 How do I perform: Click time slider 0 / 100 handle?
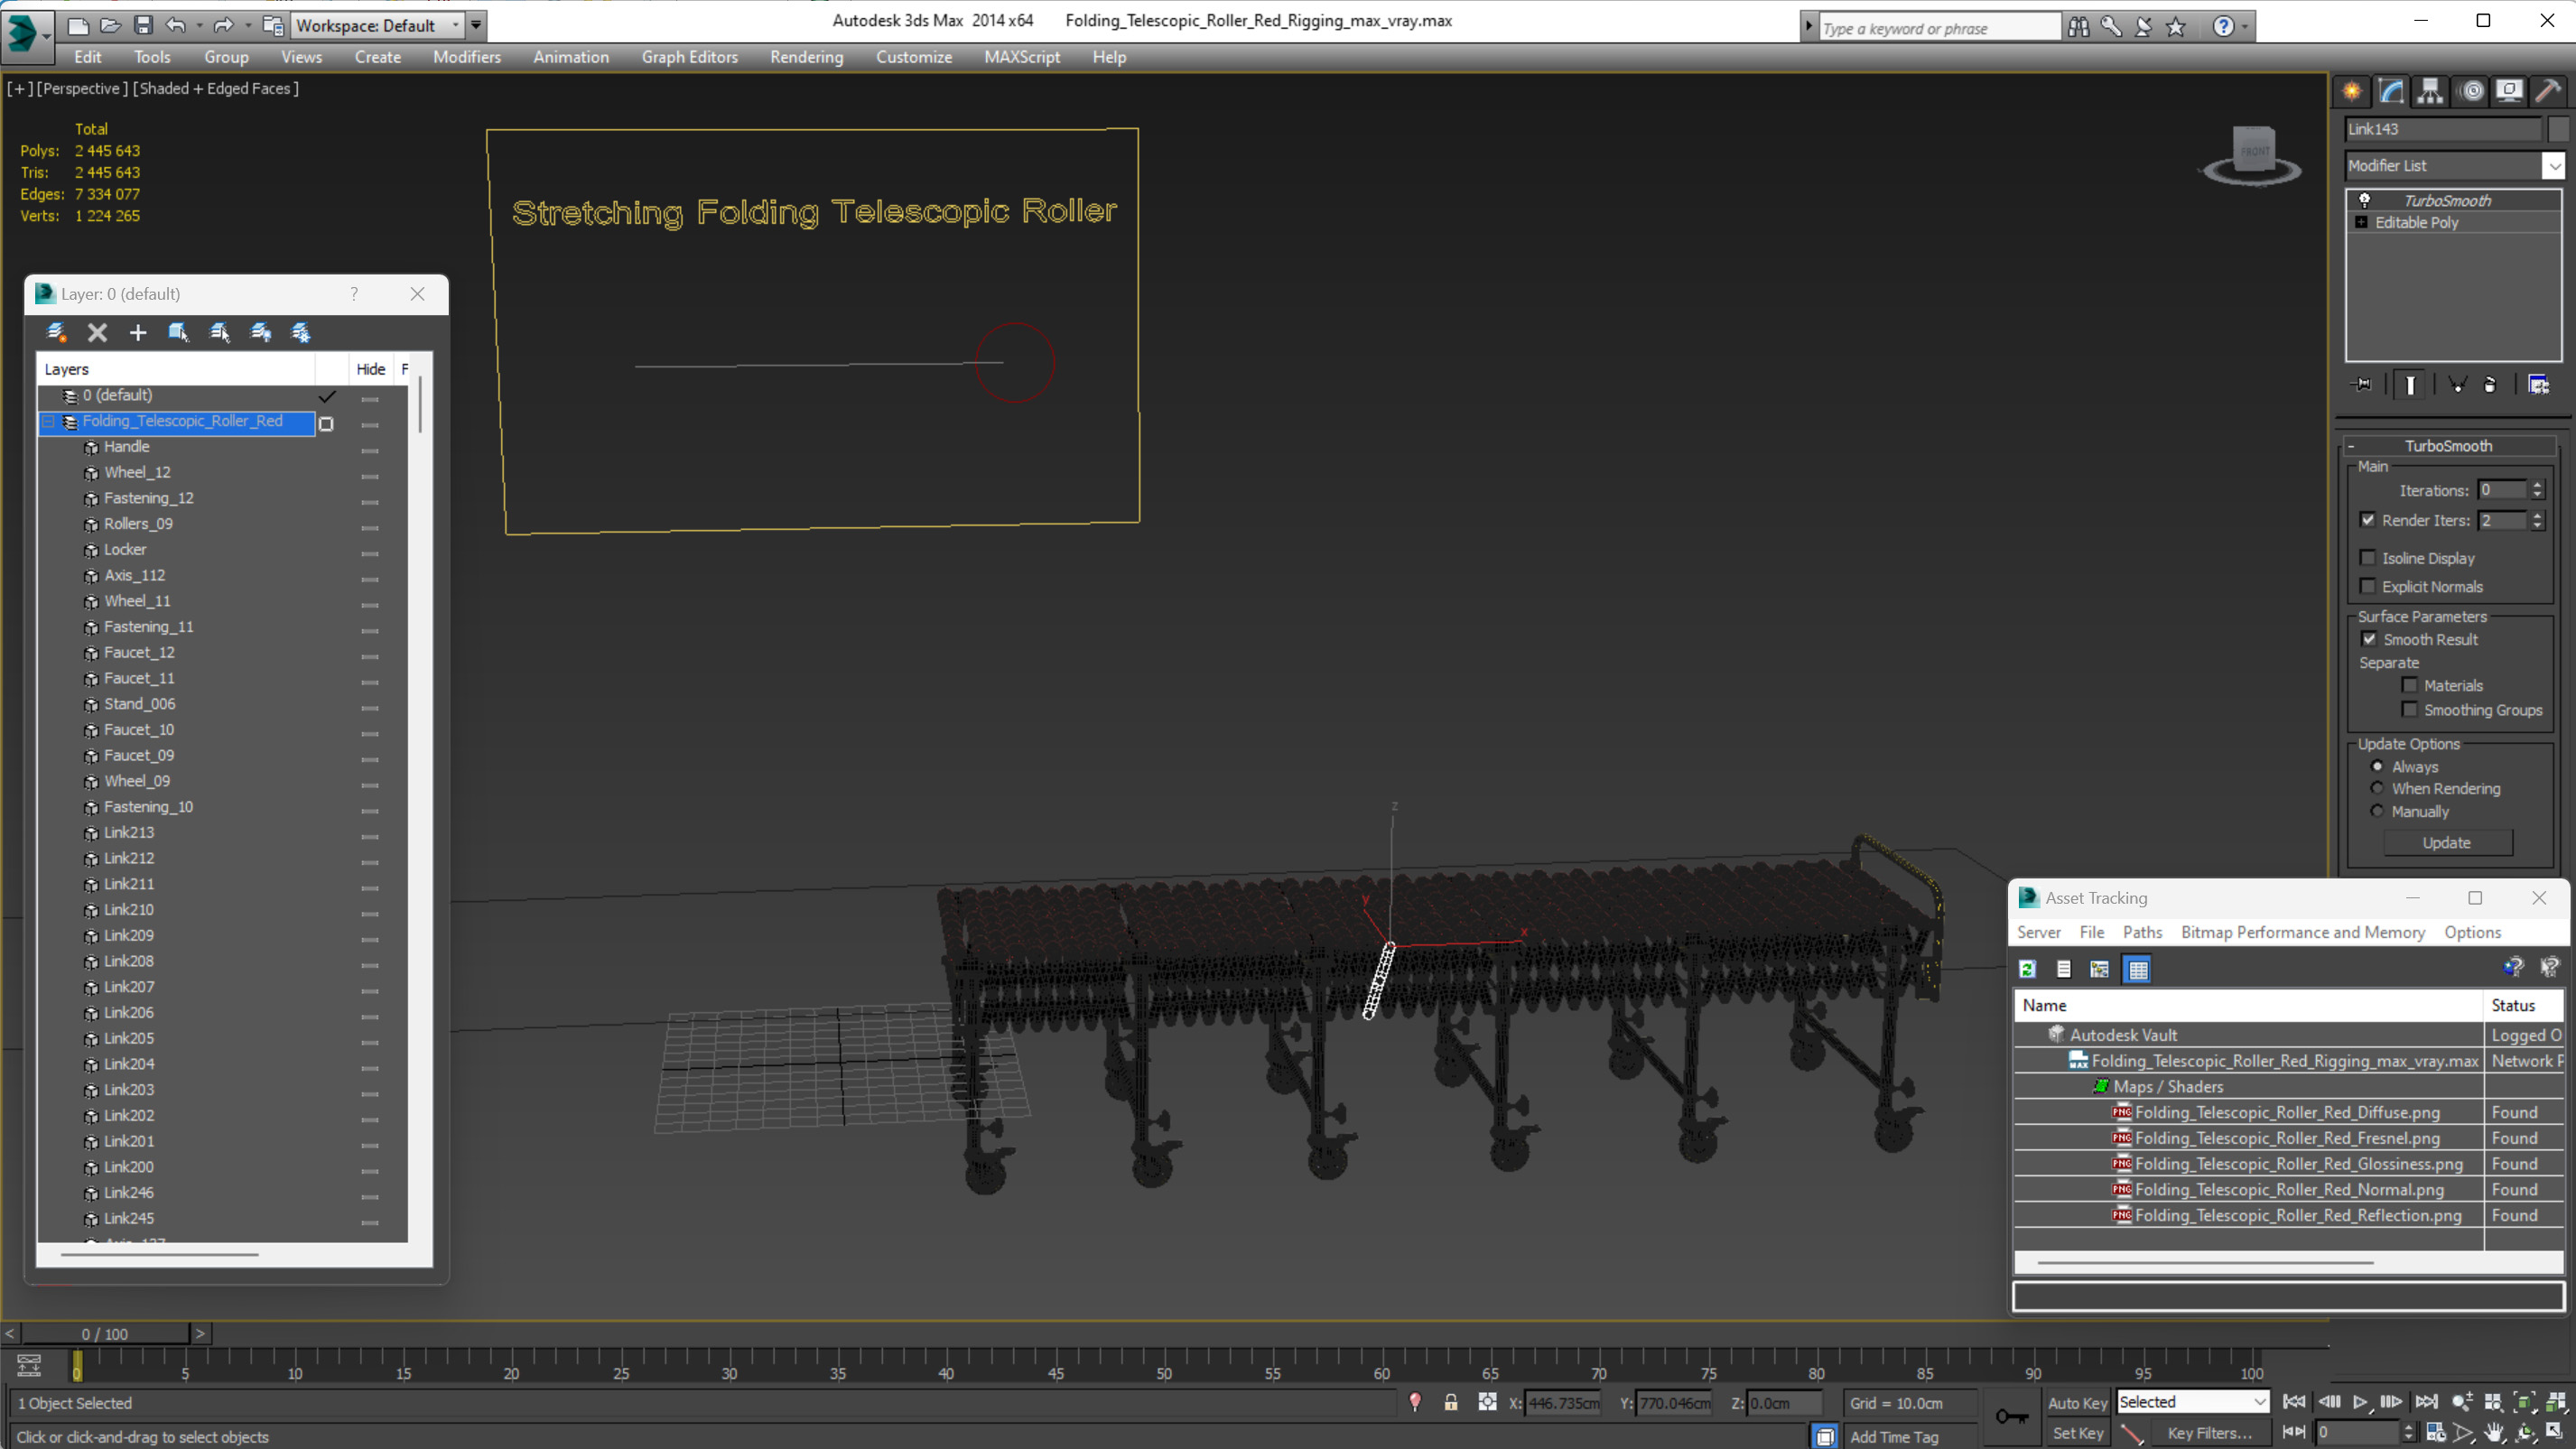(105, 1333)
